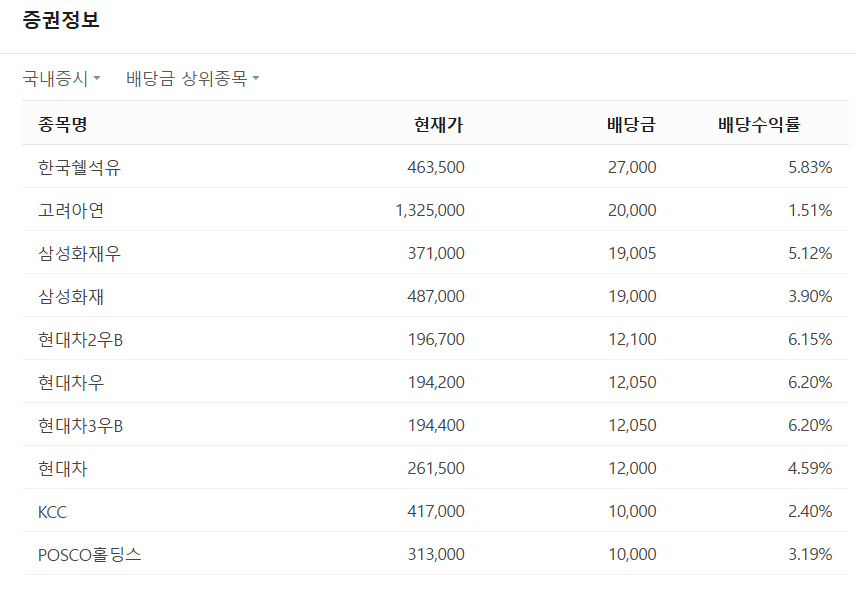Select the dividend yield 6.15%
The height and width of the screenshot is (591, 856).
(x=810, y=339)
